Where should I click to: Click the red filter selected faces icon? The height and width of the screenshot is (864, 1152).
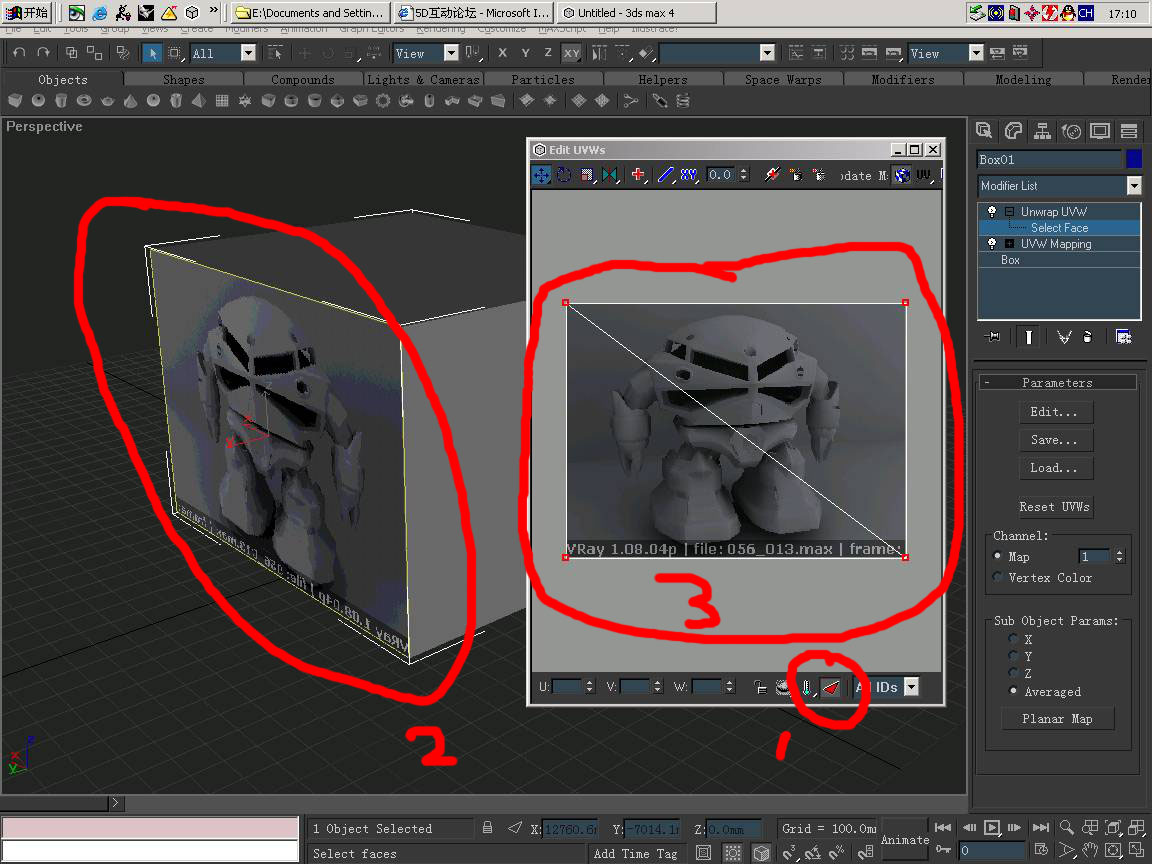(x=831, y=688)
